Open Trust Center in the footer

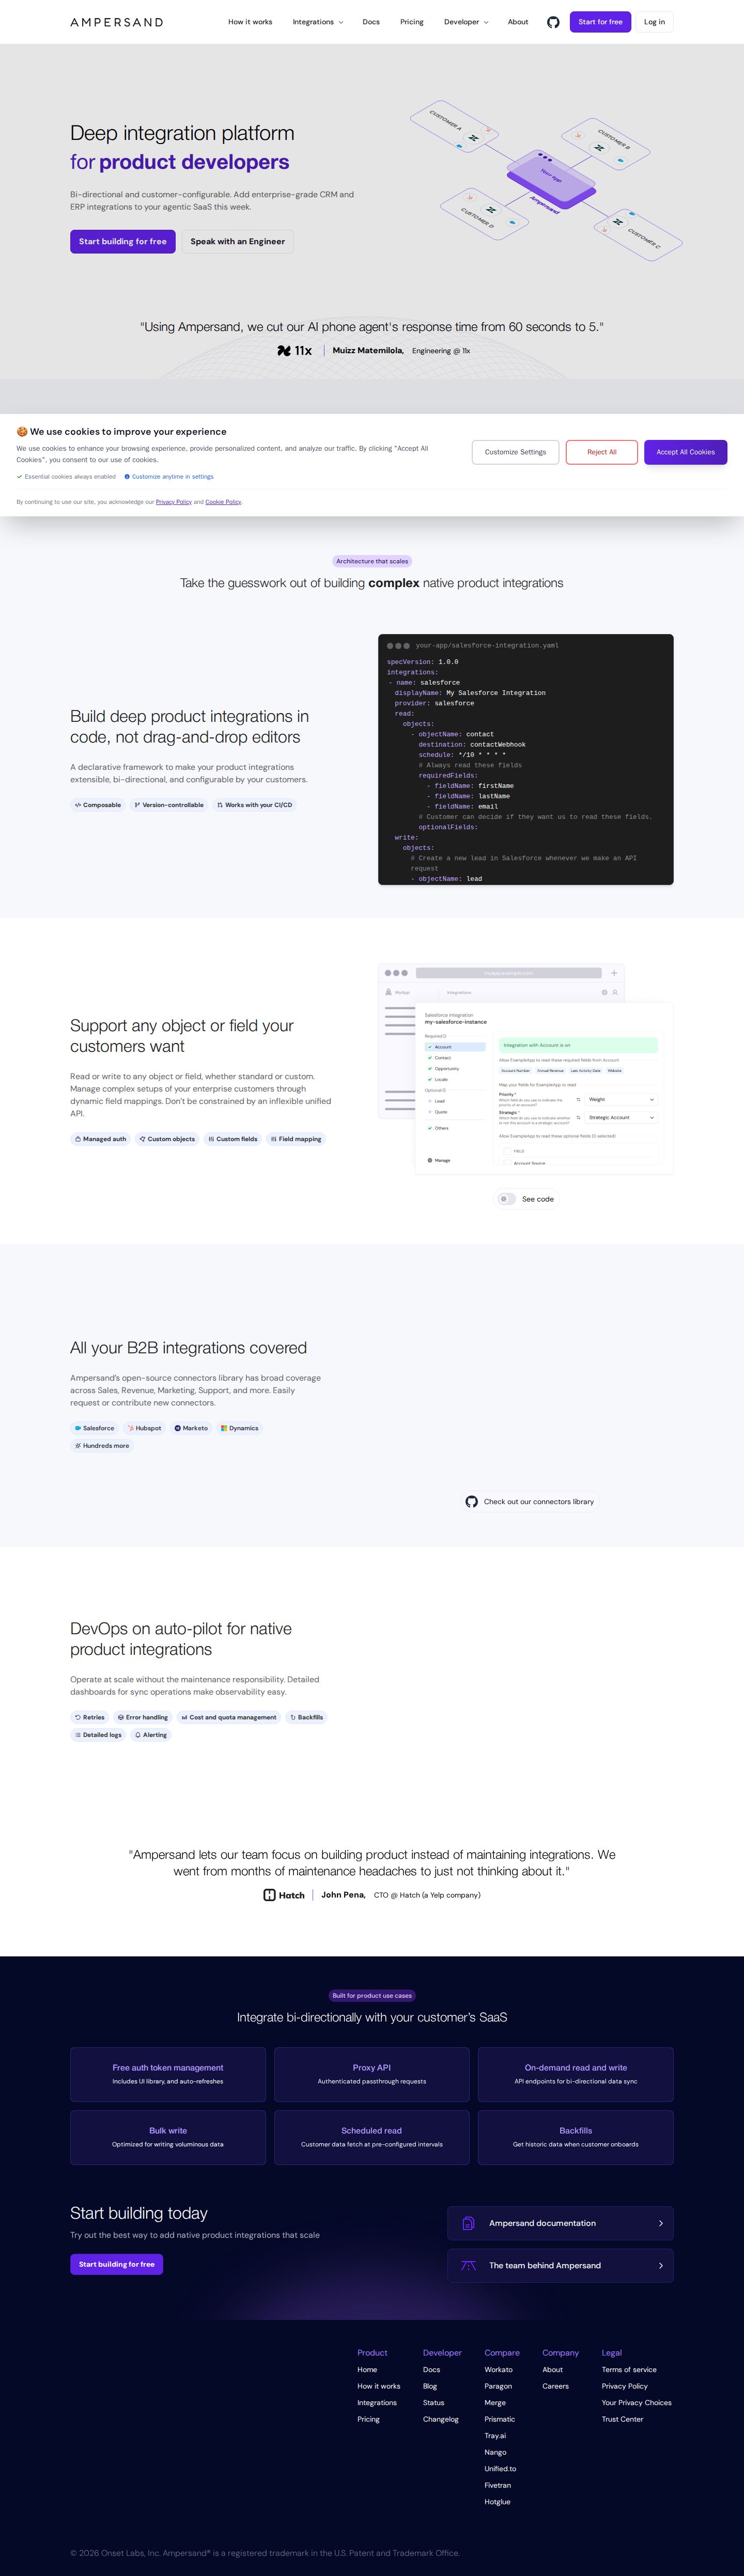pos(622,2420)
